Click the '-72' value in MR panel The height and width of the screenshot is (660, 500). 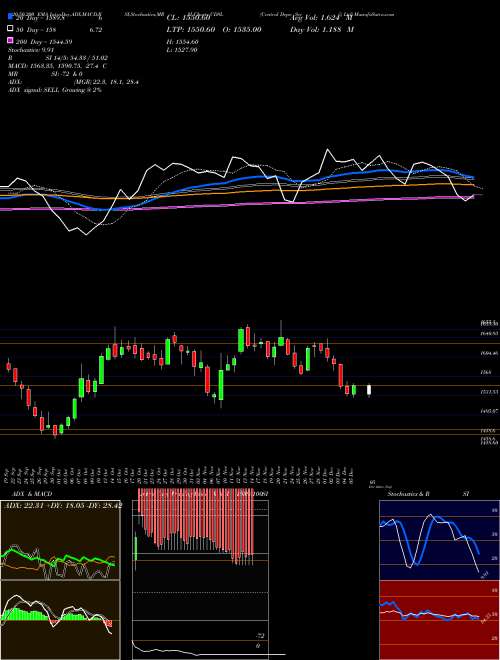pos(260,636)
